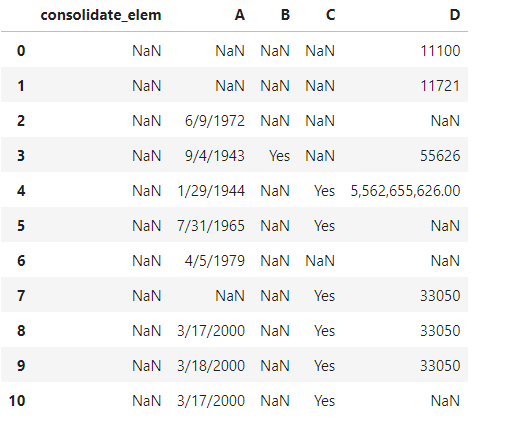This screenshot has height=424, width=505.
Task: Select the cell containing 11100
Action: pyautogui.click(x=440, y=51)
